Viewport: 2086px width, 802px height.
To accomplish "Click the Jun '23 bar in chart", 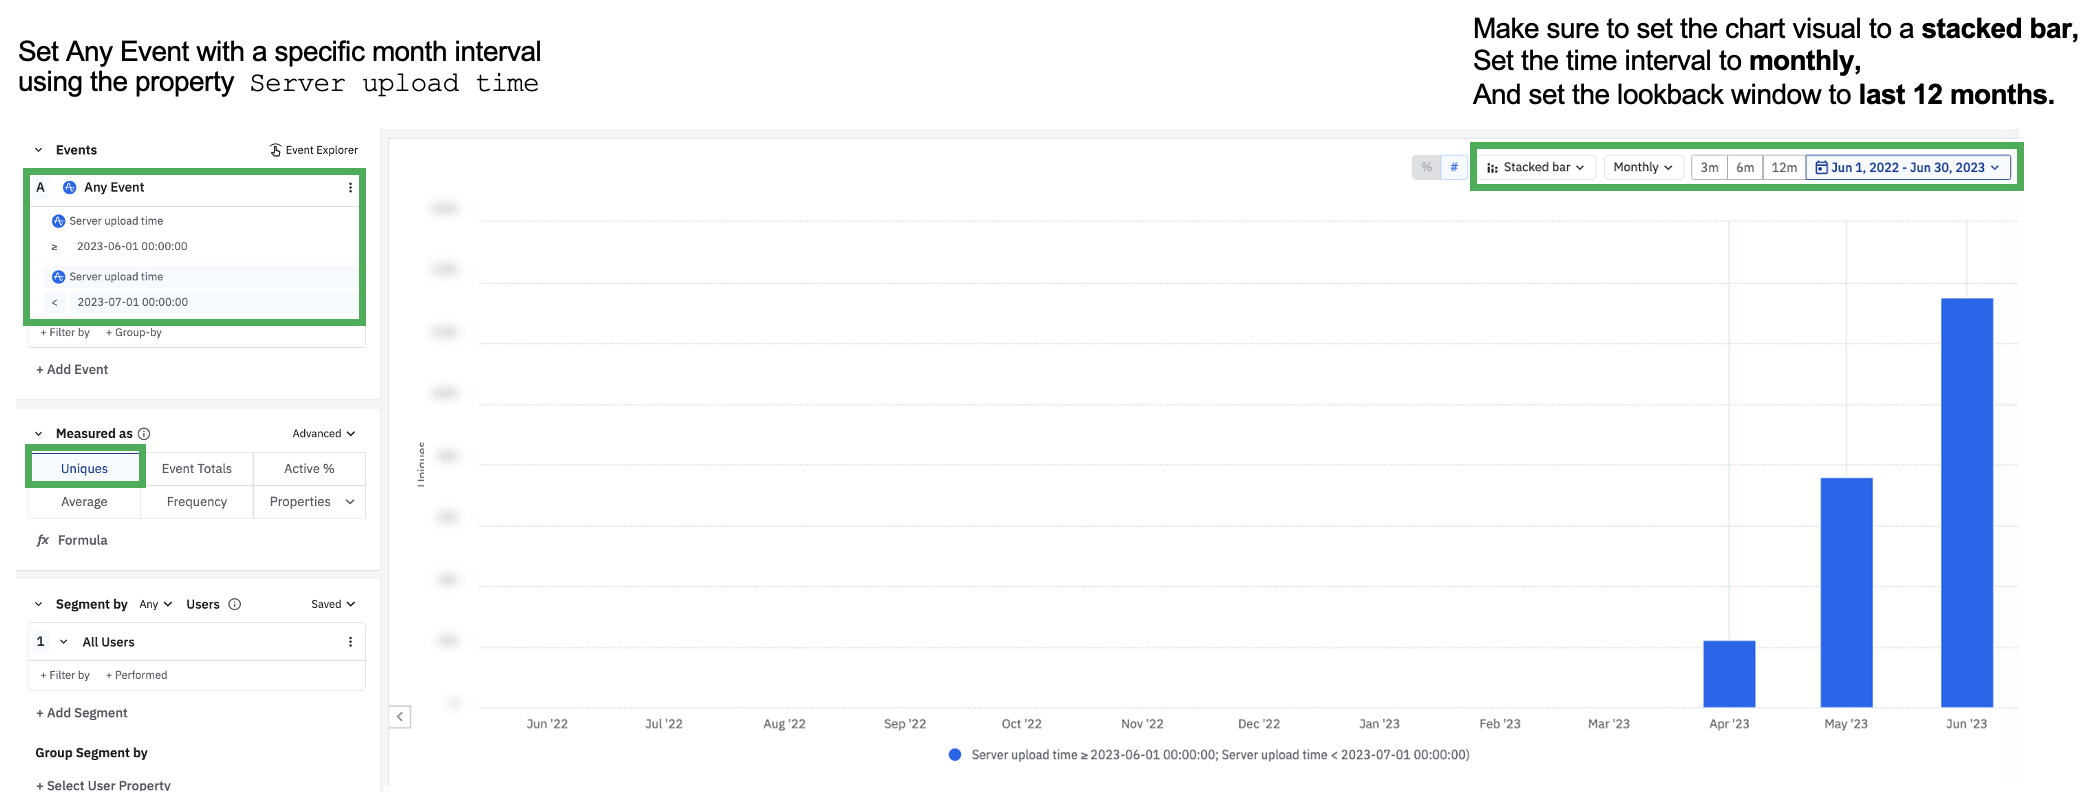I will point(1966,502).
